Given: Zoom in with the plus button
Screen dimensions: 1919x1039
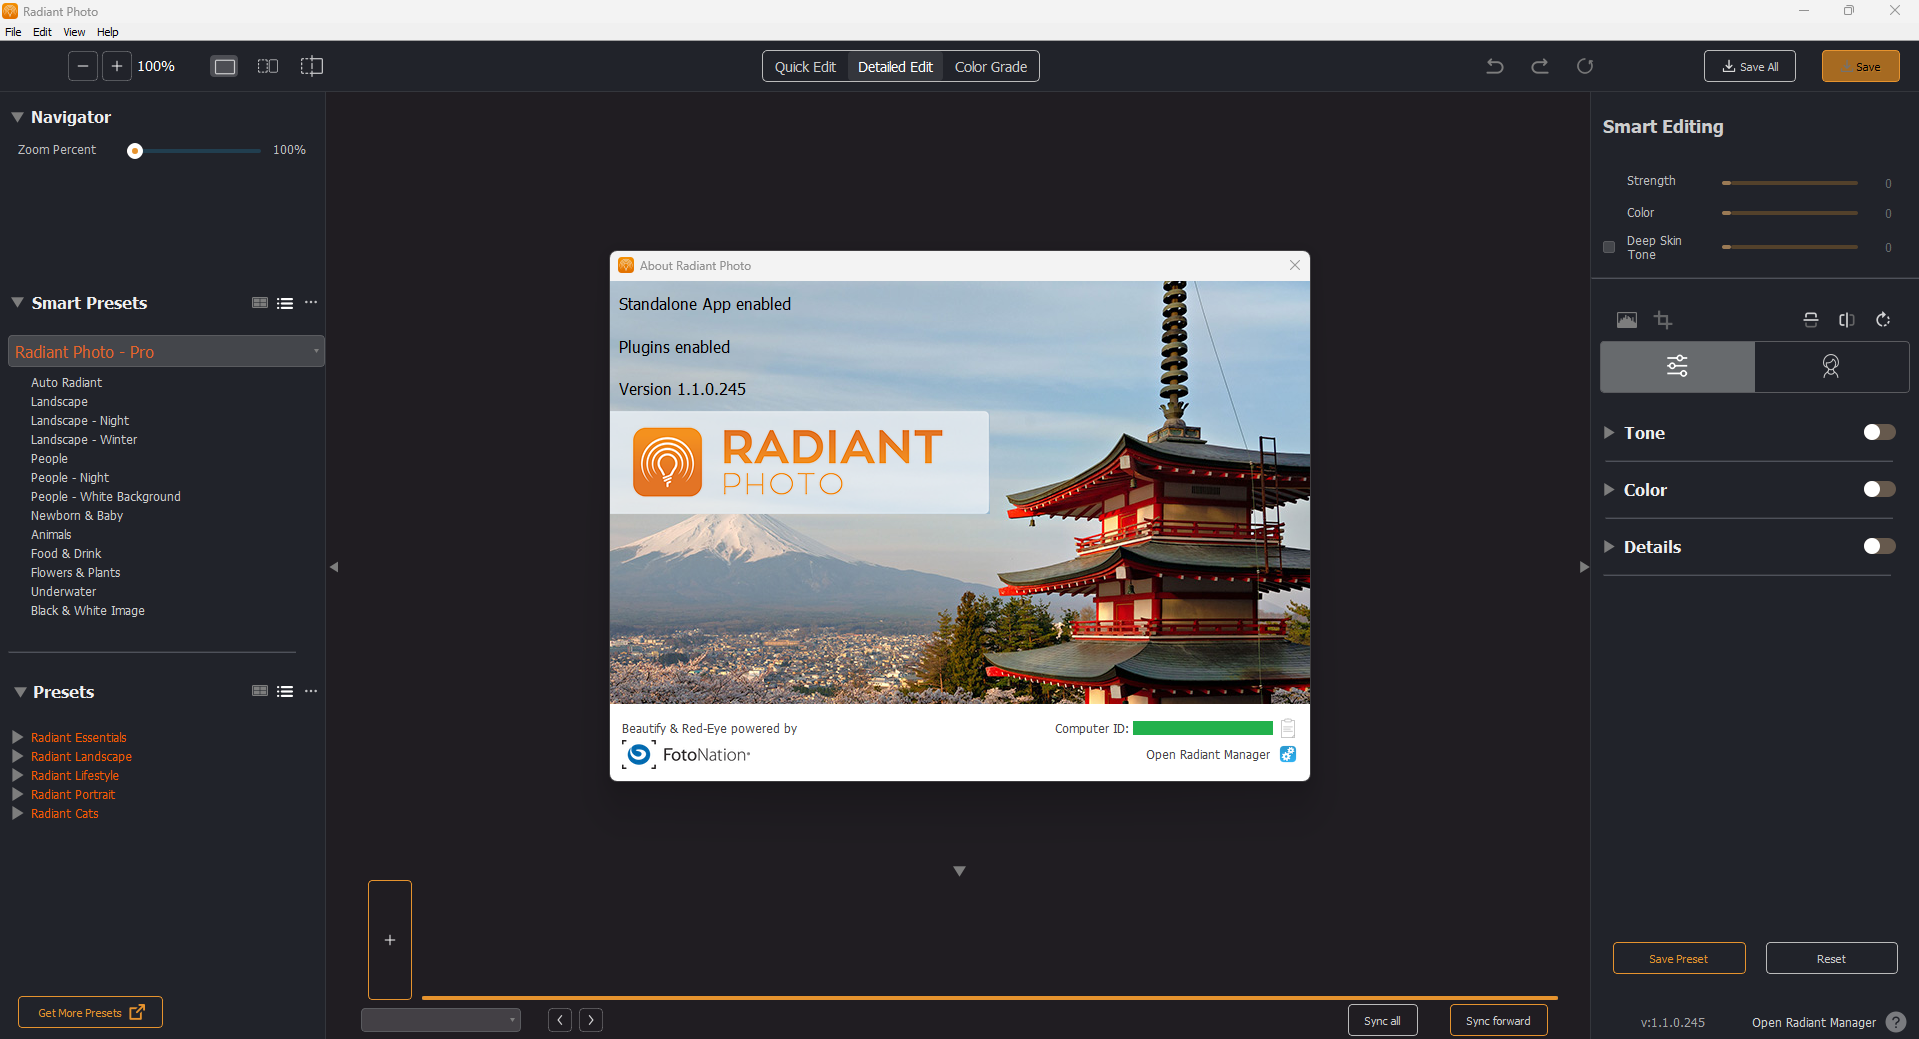Looking at the screenshot, I should [x=117, y=66].
